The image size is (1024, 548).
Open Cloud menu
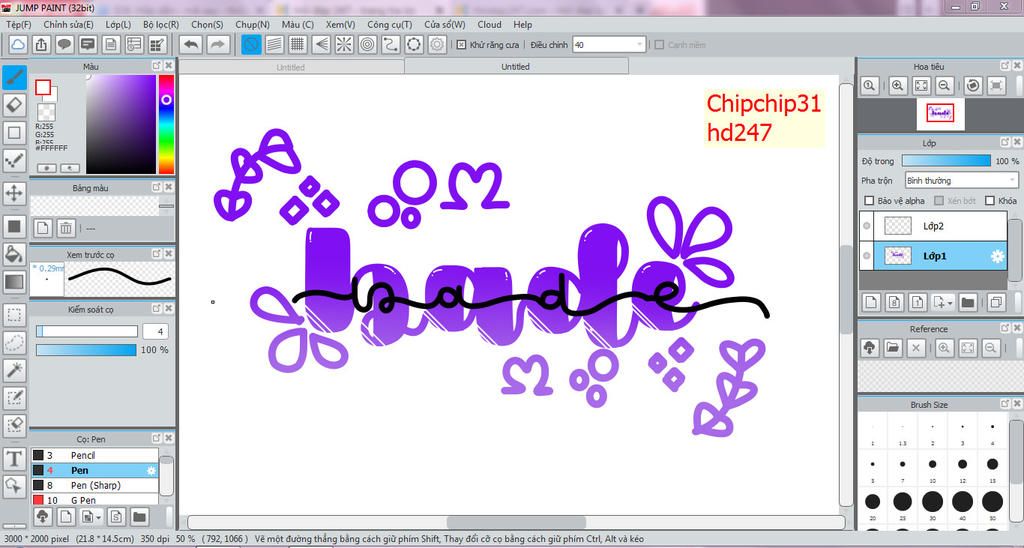click(x=489, y=24)
